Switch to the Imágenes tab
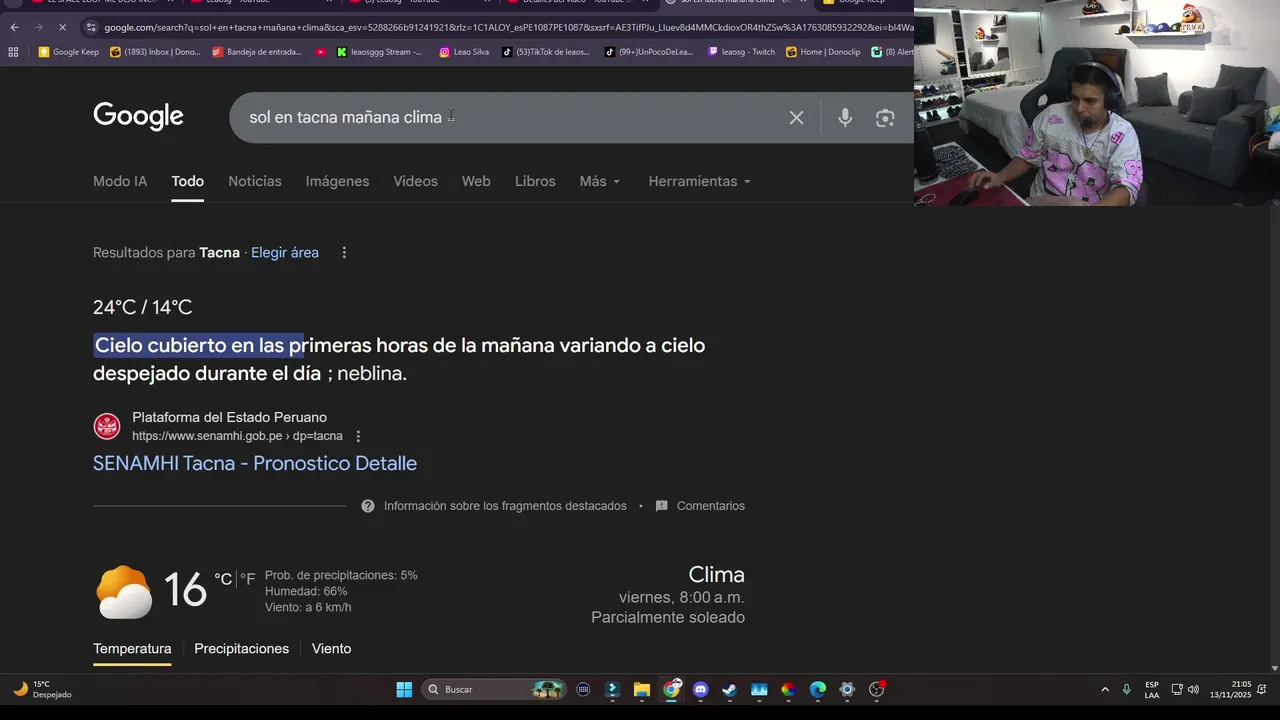Screen dimensions: 1280x720 (337, 181)
